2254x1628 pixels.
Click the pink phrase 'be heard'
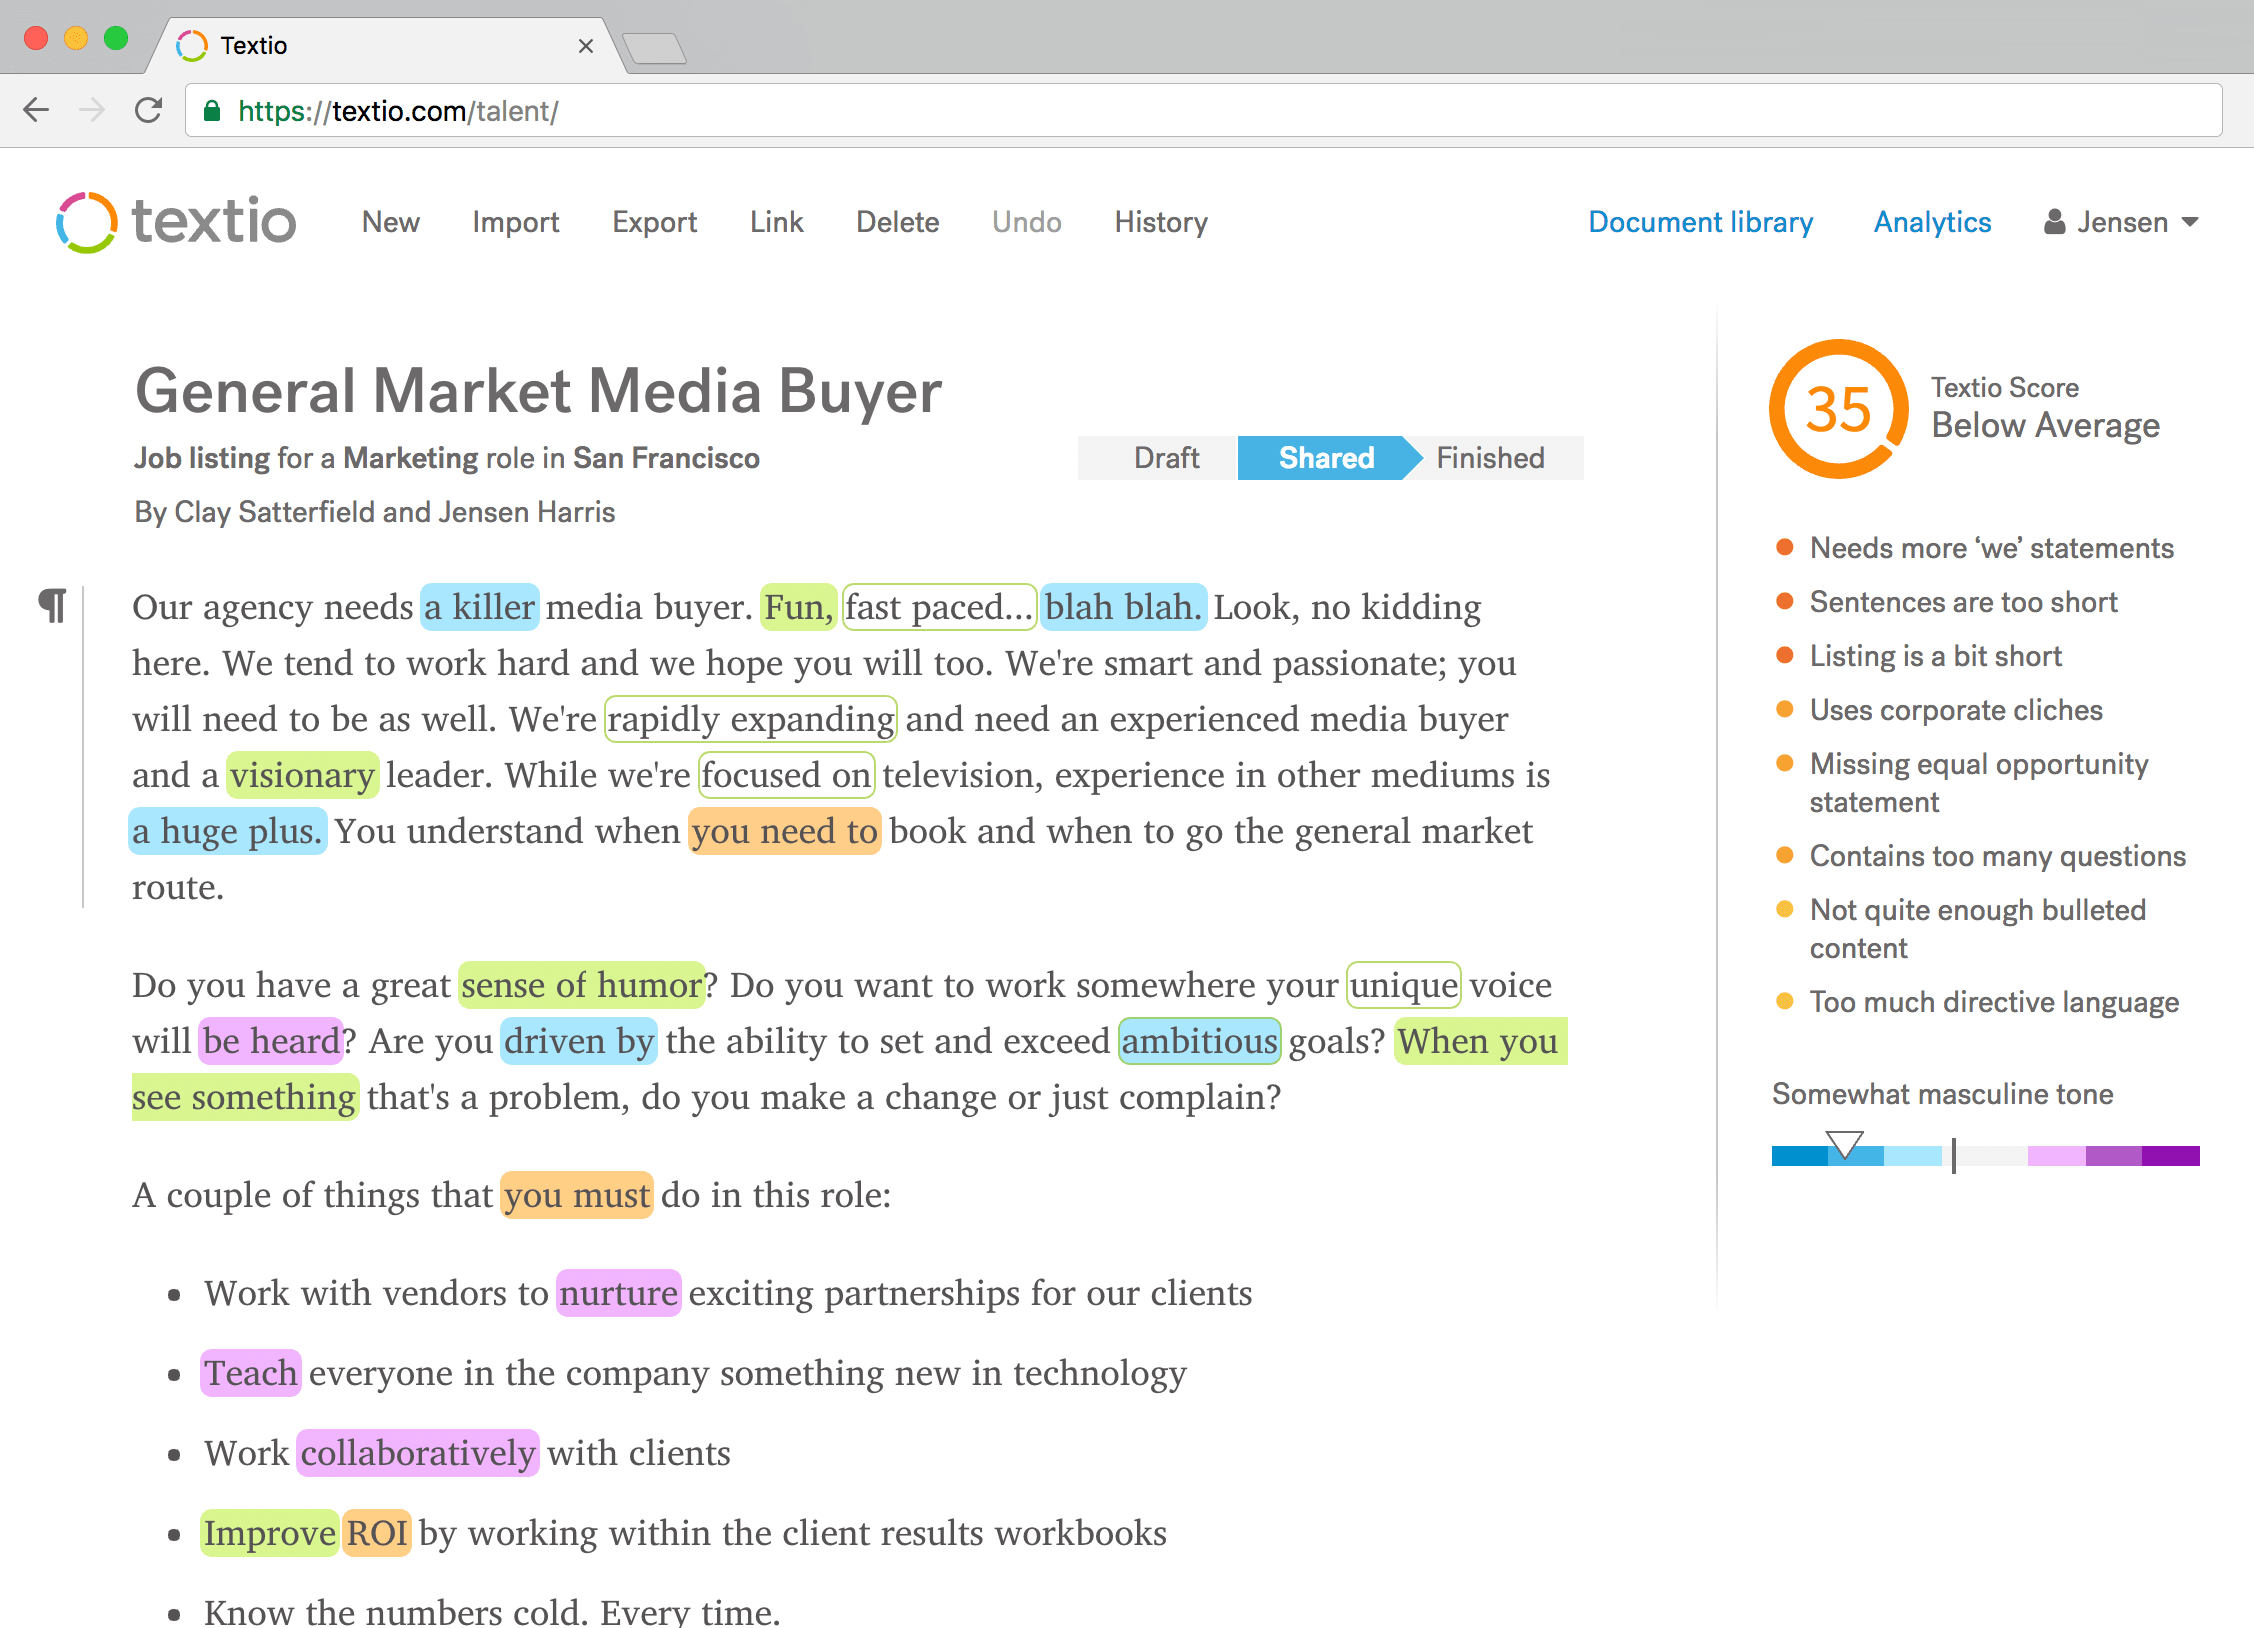(x=271, y=1041)
